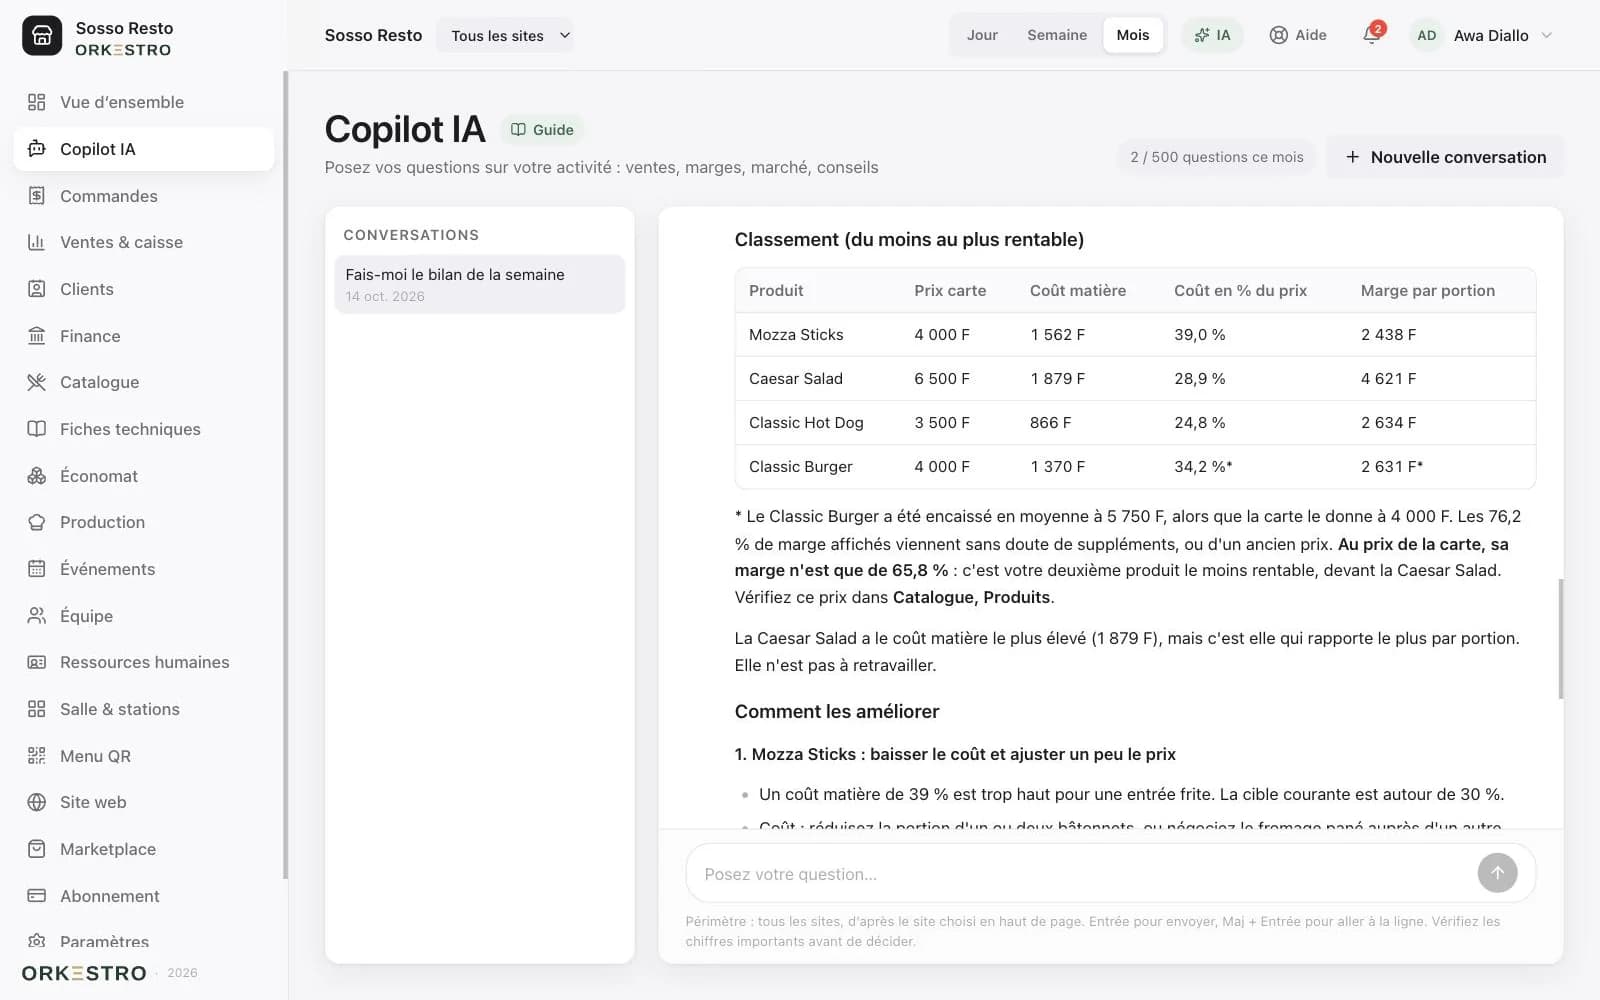The height and width of the screenshot is (1000, 1600).
Task: Send question with arrow button
Action: (x=1497, y=873)
